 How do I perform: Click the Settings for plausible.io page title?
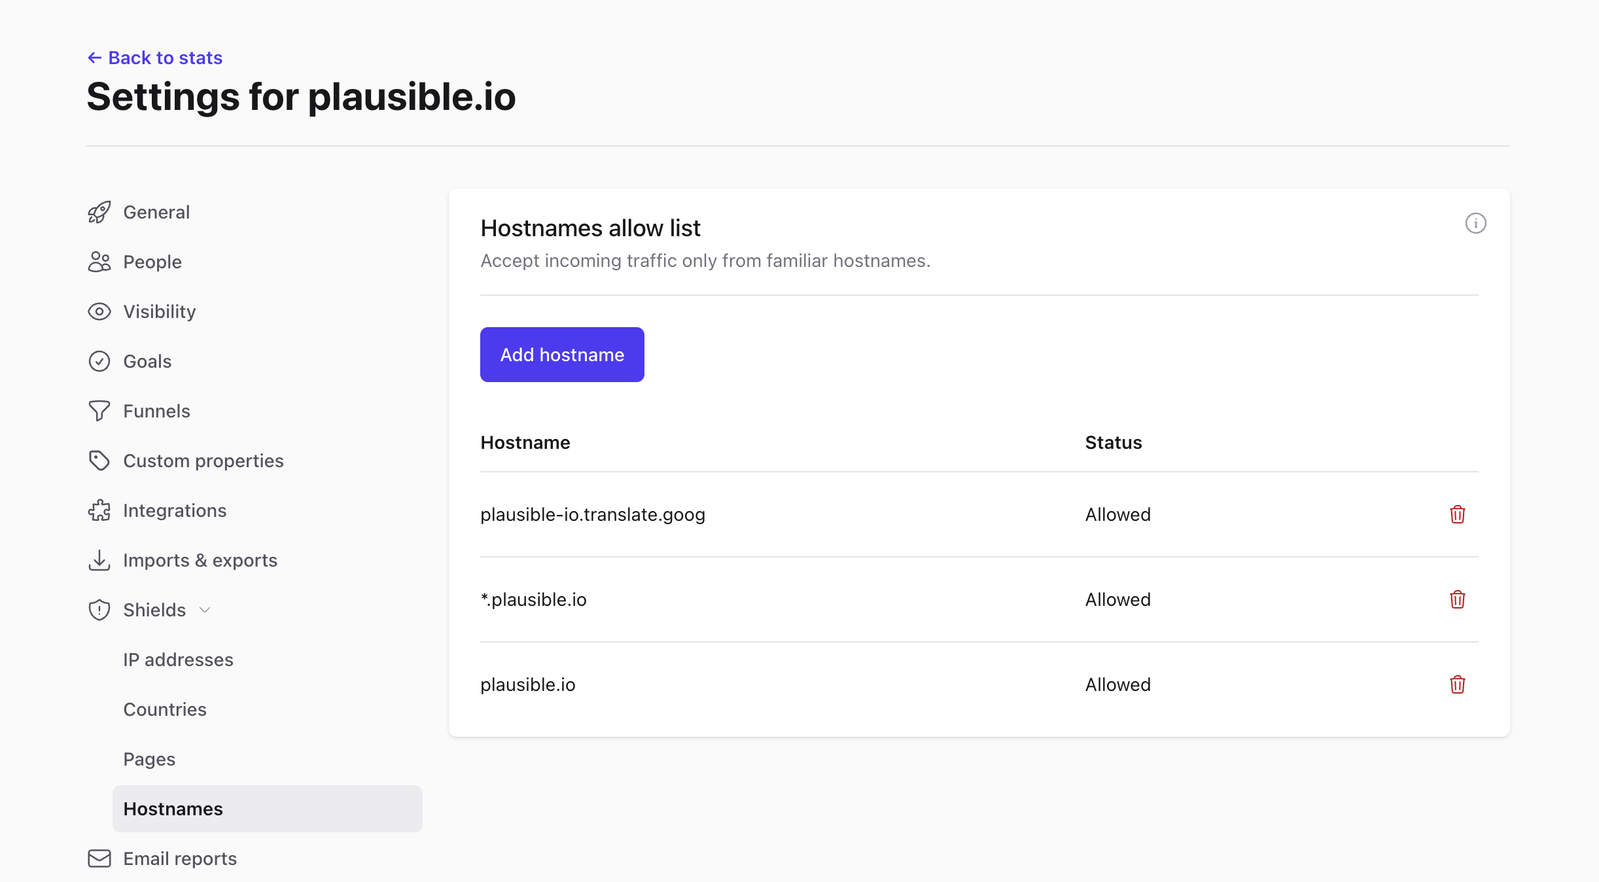[301, 97]
